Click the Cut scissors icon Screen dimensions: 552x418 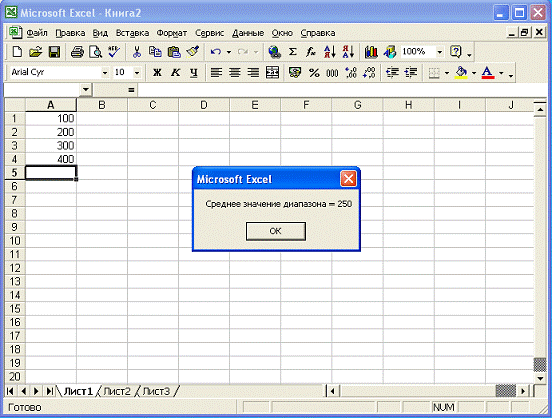pos(137,52)
